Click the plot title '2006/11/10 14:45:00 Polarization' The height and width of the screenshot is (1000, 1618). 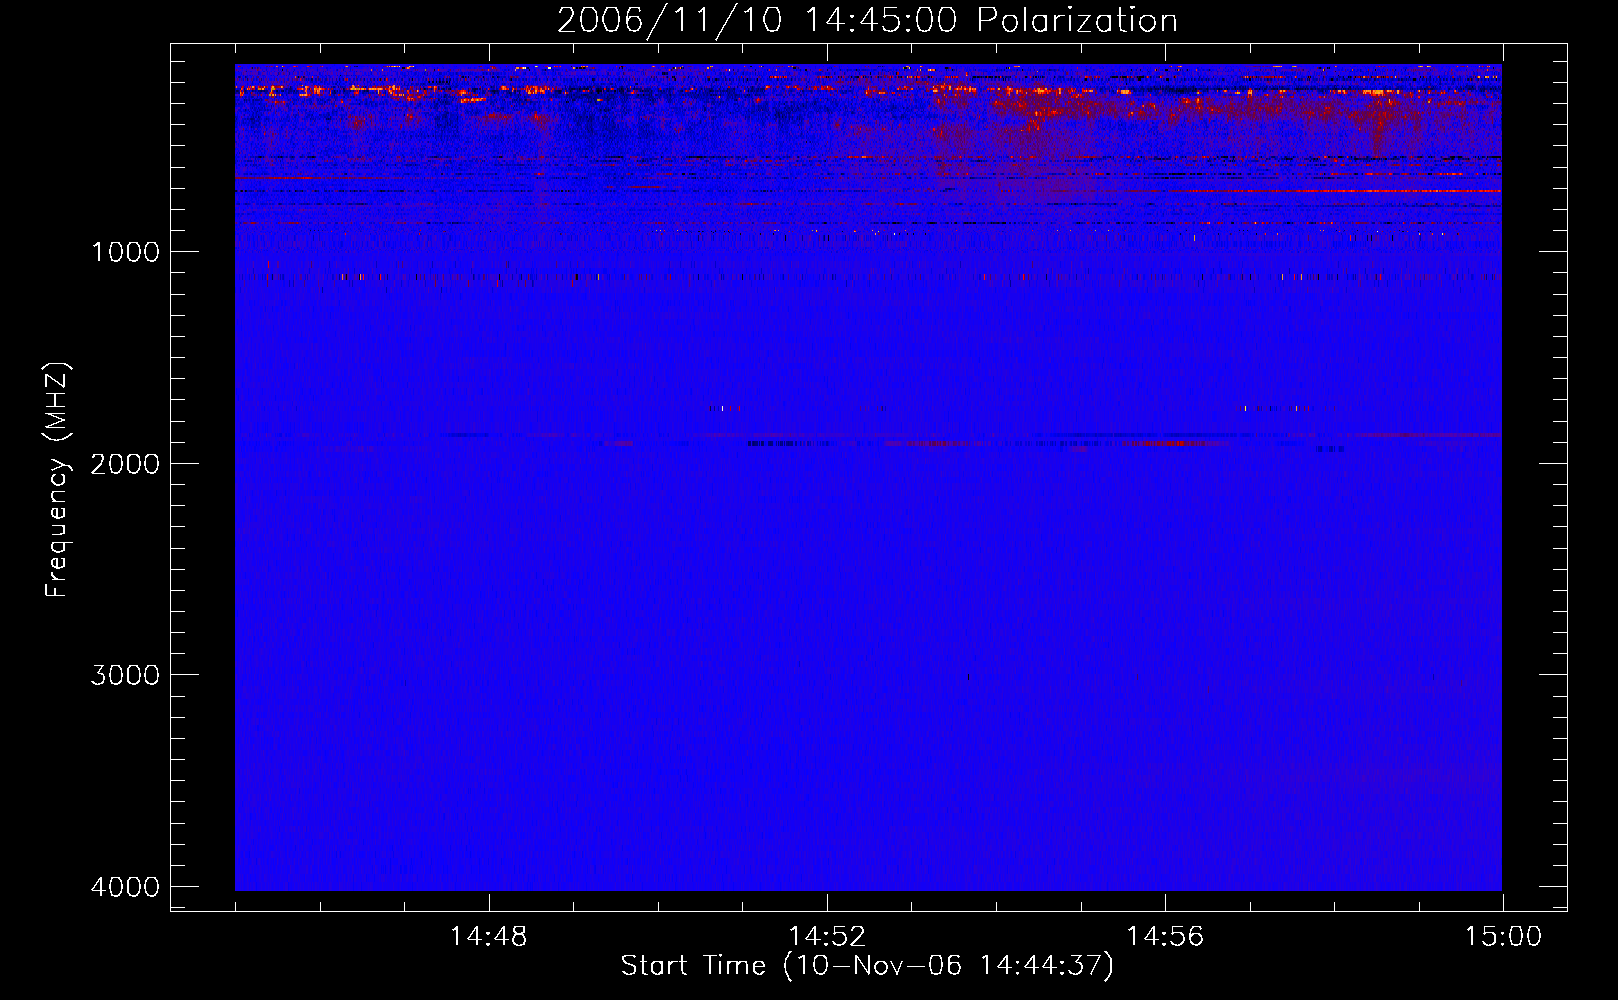867,21
